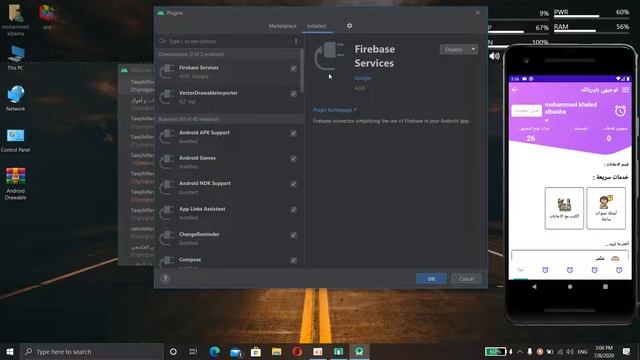Open This PC desktop icon
Viewport: 640px width, 360px height.
[16, 58]
